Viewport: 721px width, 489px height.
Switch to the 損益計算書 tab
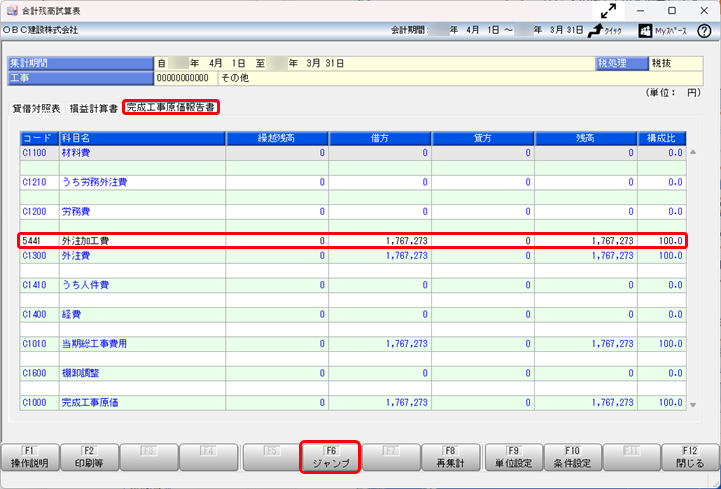pos(93,107)
